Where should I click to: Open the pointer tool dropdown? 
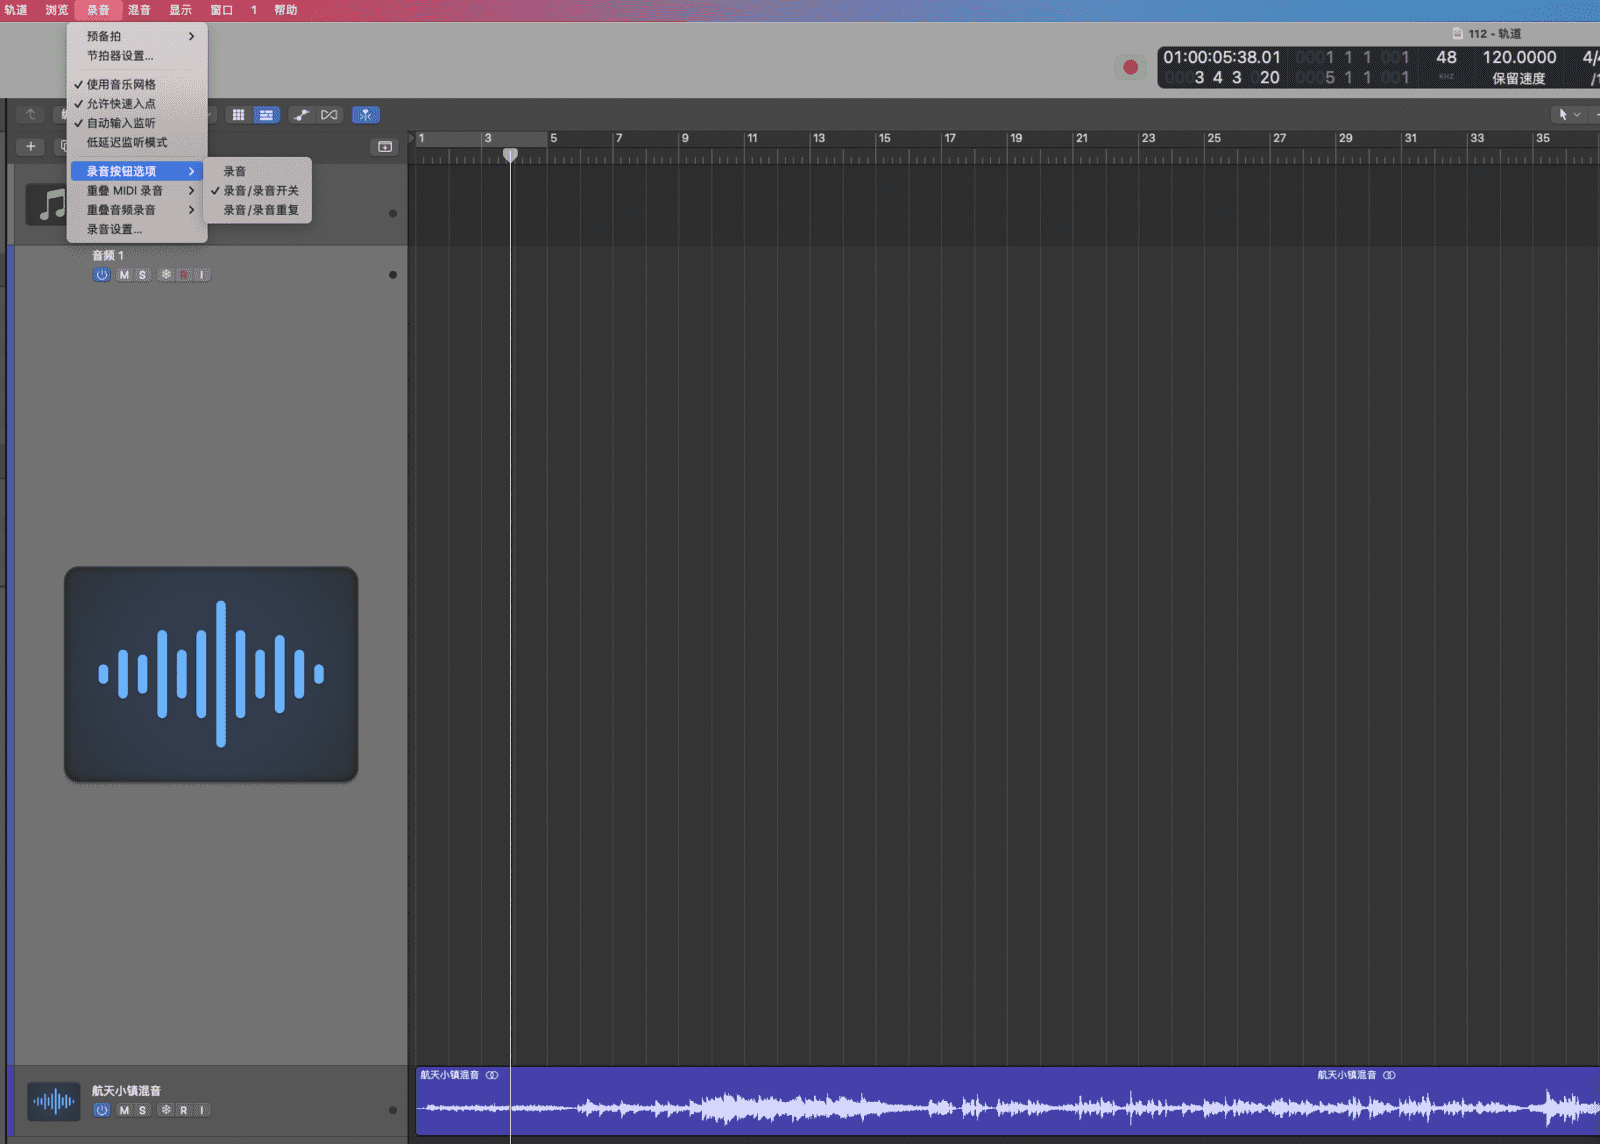click(1569, 115)
